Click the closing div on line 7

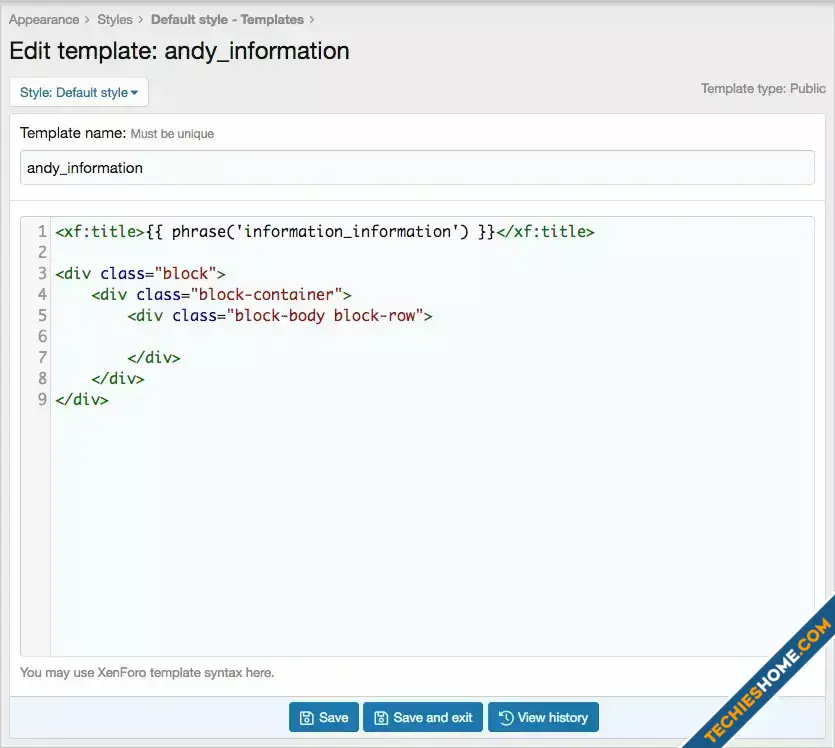pyautogui.click(x=154, y=357)
